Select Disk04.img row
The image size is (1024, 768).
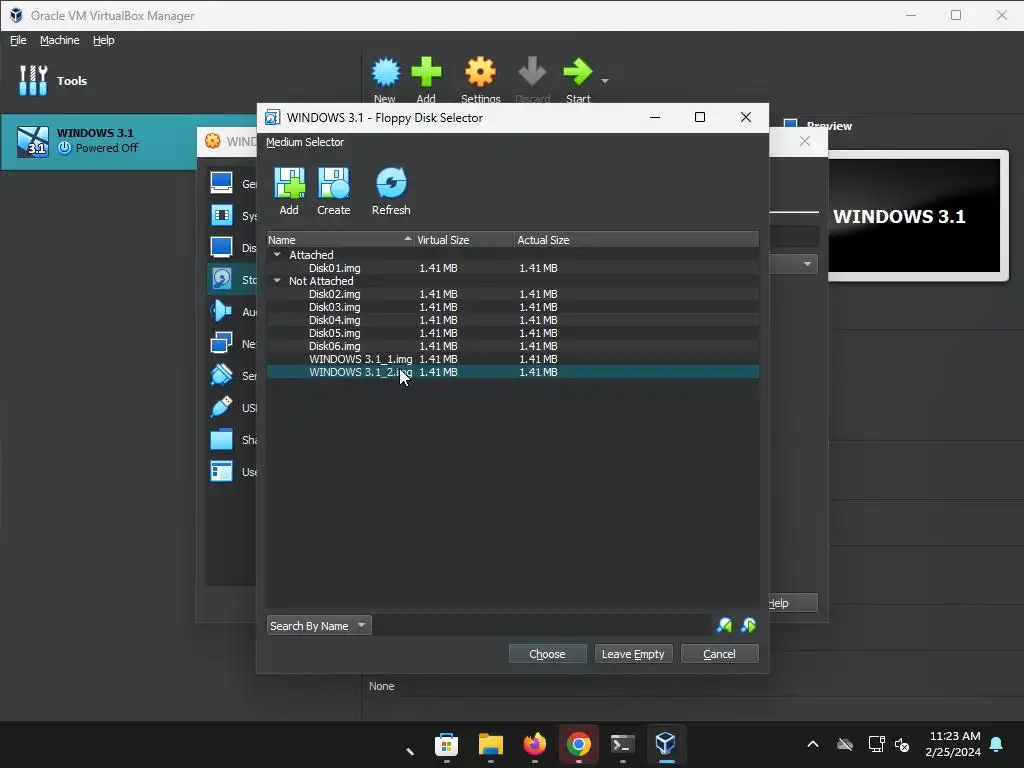pyautogui.click(x=513, y=320)
